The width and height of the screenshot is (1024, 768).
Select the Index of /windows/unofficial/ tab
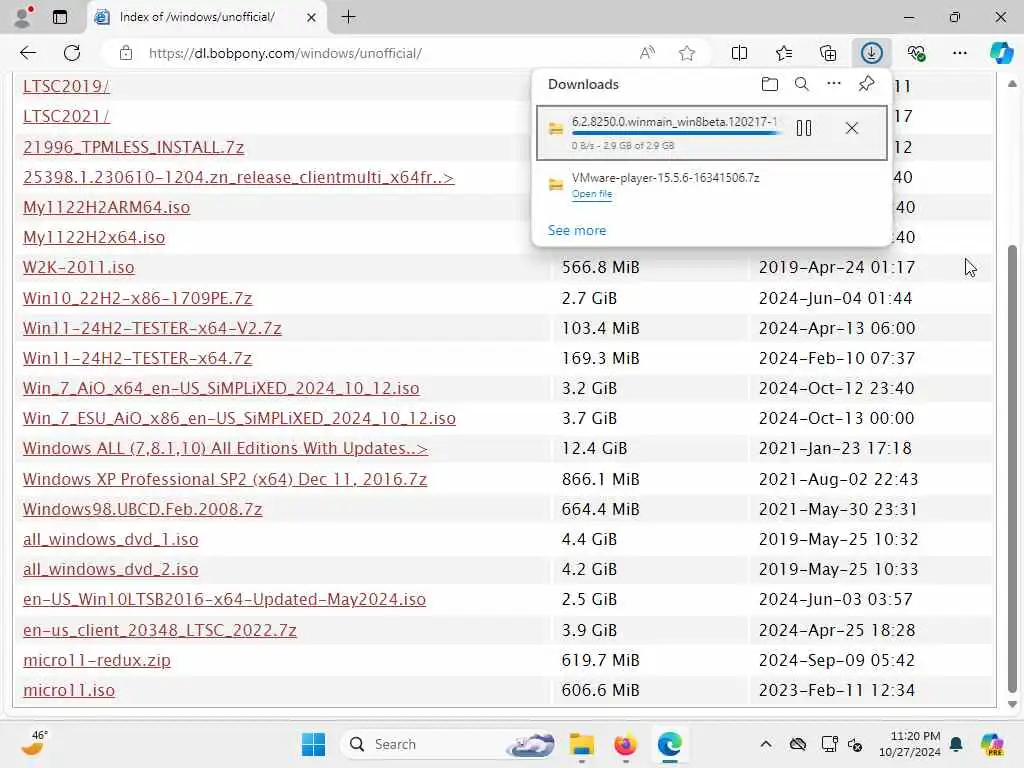206,17
